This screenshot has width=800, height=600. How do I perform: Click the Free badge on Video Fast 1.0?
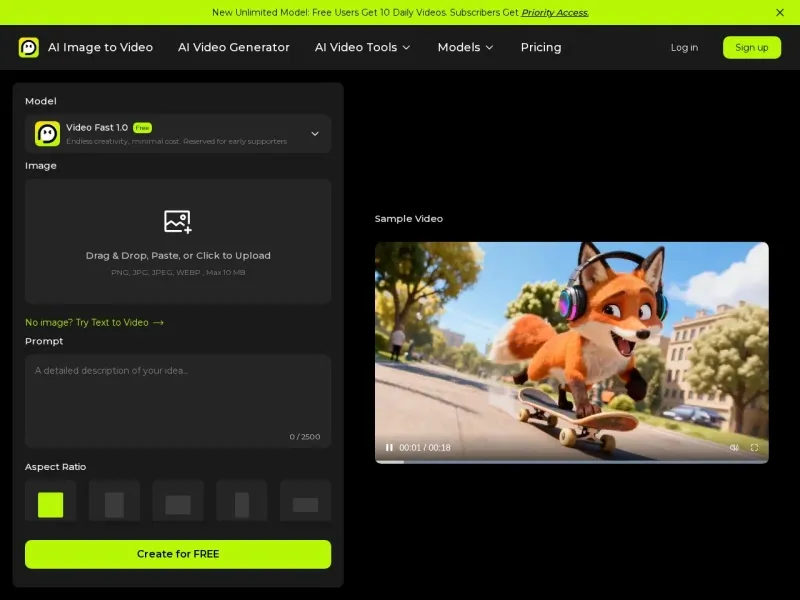142,127
